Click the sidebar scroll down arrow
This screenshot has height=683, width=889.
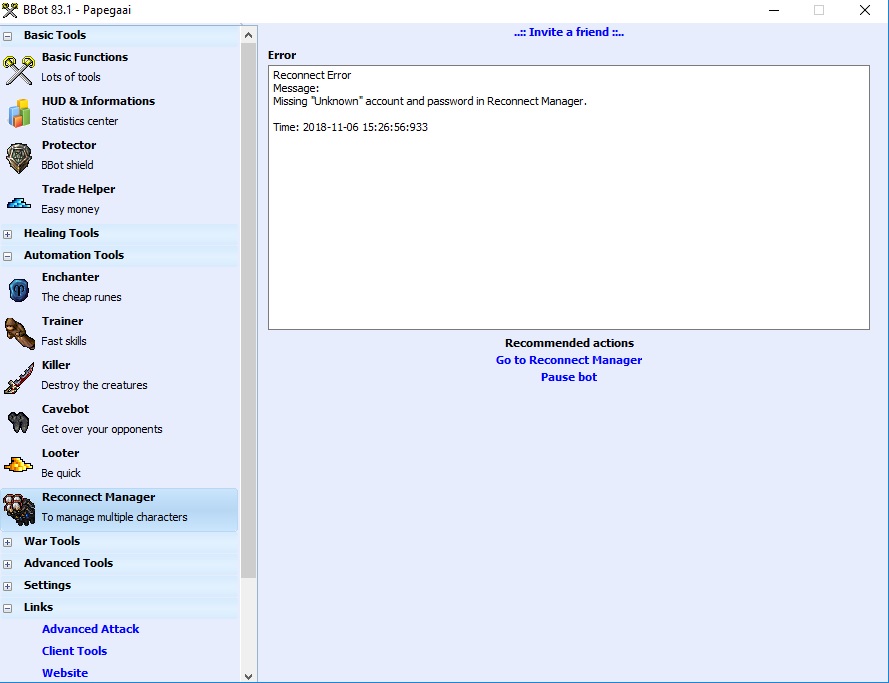tap(249, 676)
